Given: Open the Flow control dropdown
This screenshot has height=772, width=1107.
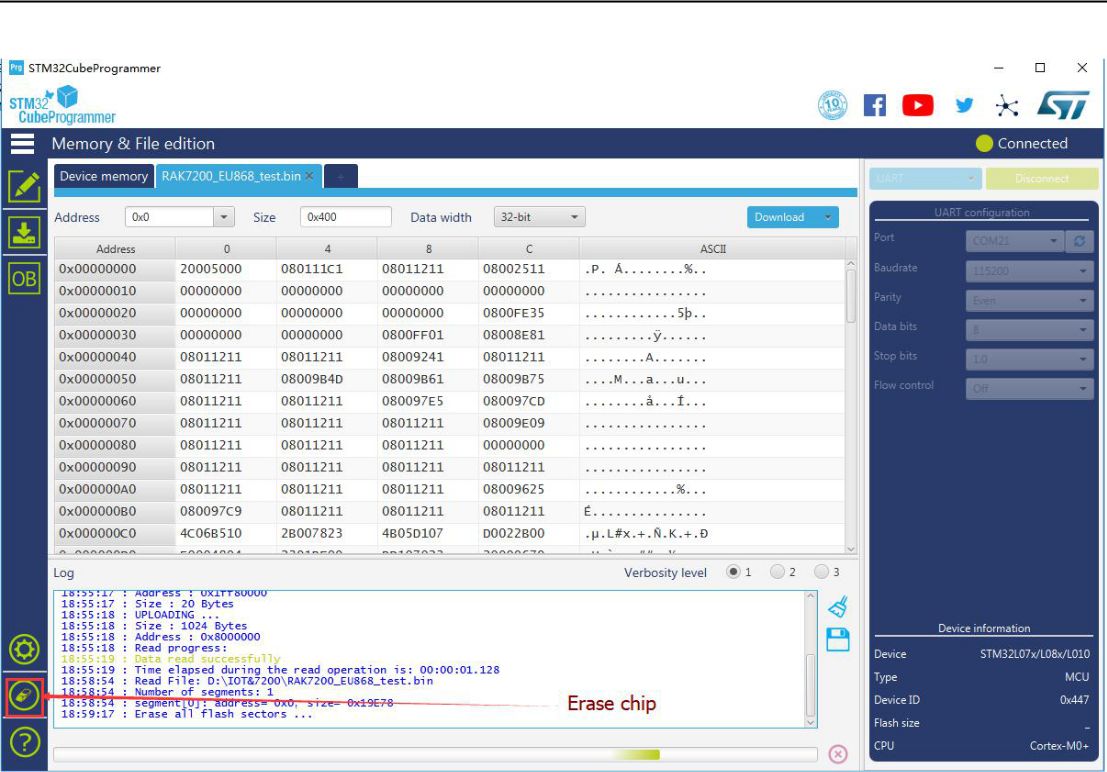Looking at the screenshot, I should 1029,388.
